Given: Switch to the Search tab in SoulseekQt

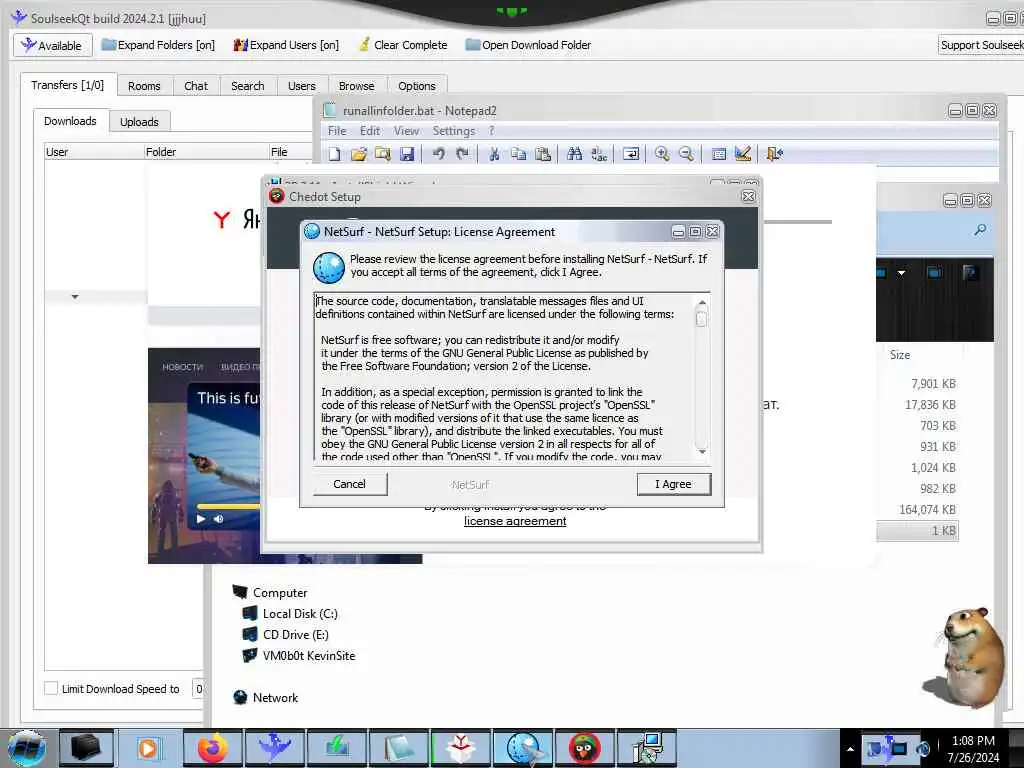Looking at the screenshot, I should pos(248,86).
